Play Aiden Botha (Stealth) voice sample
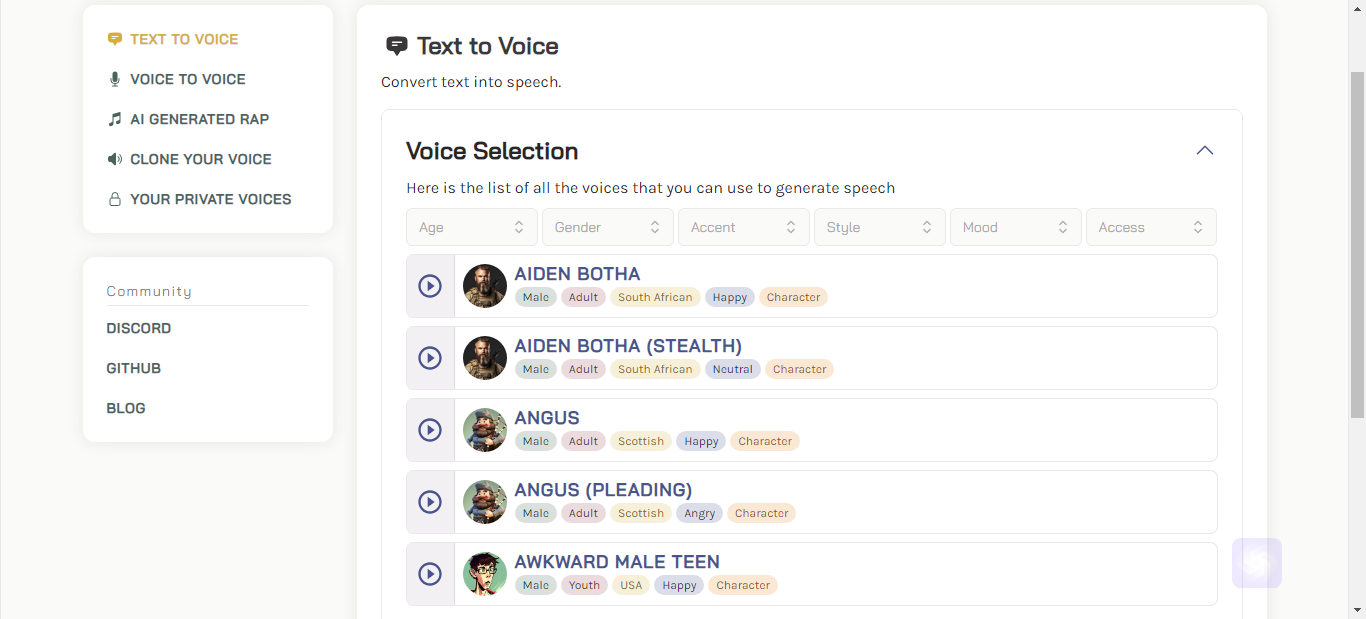The width and height of the screenshot is (1366, 619). pos(430,358)
